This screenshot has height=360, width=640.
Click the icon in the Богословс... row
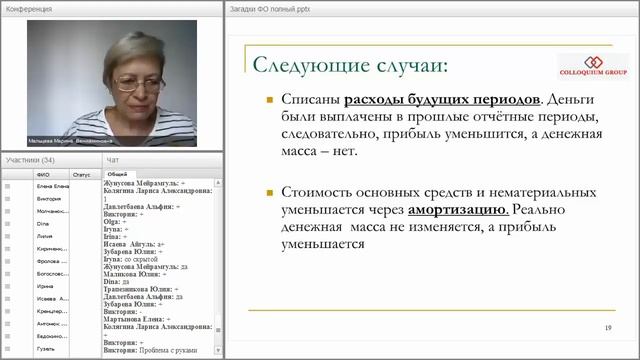pos(7,274)
